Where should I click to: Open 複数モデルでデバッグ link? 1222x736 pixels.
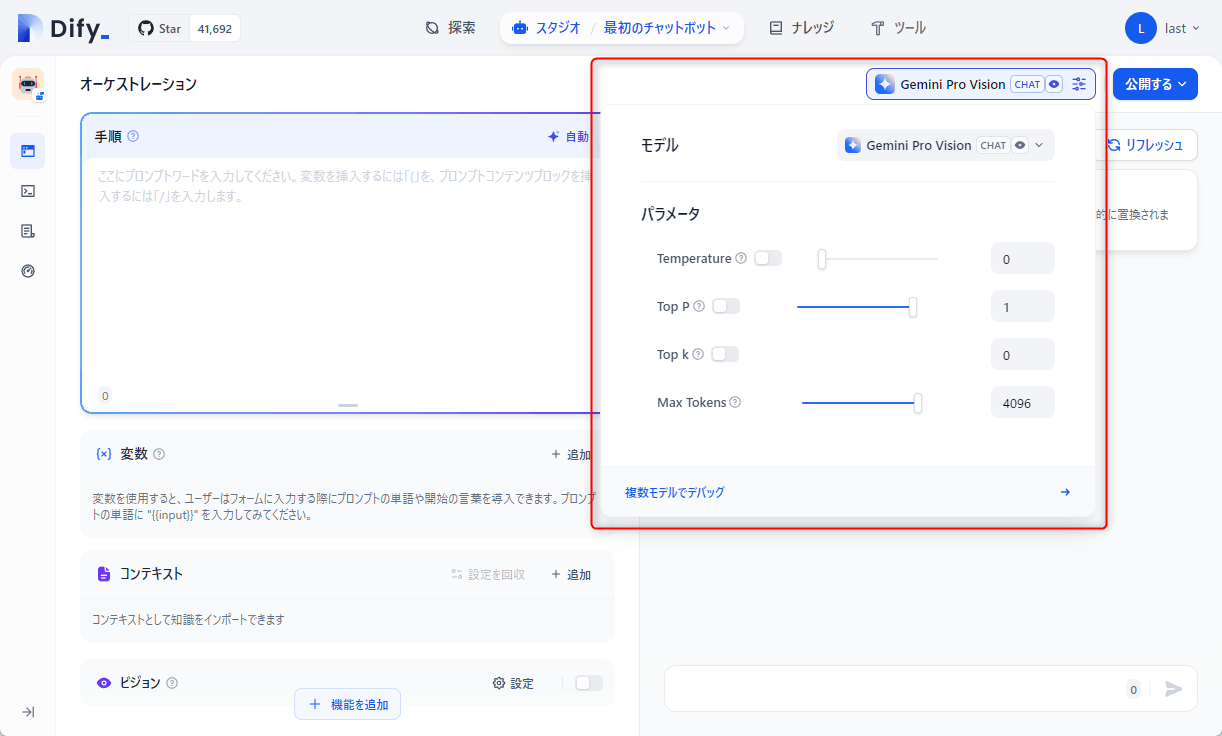click(x=675, y=492)
